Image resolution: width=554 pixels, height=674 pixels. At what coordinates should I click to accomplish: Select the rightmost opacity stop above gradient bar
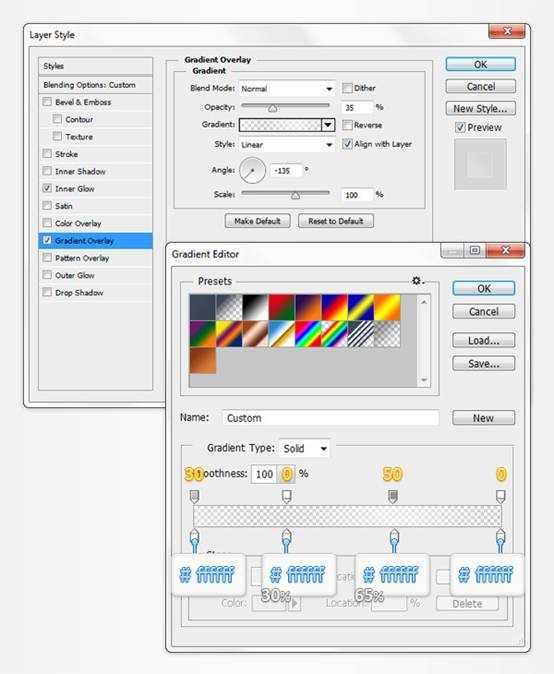pos(501,496)
